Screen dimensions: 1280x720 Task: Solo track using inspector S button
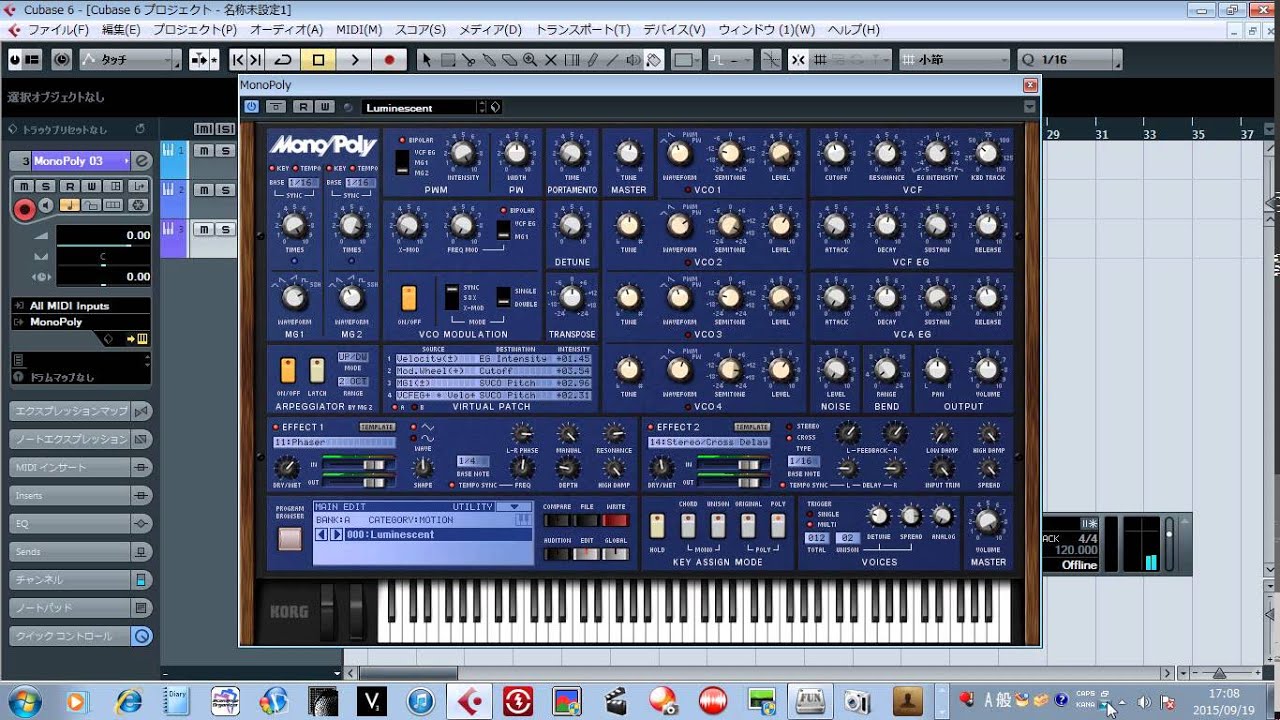[x=44, y=186]
